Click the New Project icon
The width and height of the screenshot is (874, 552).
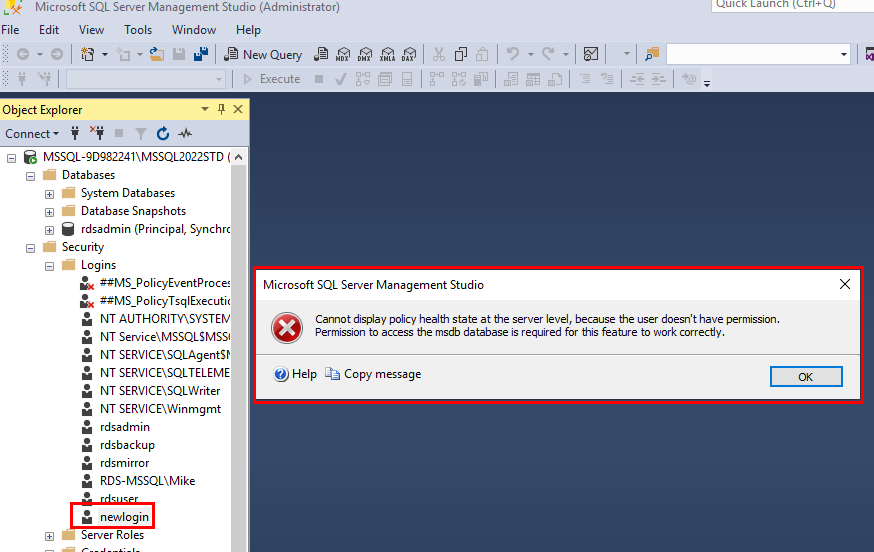[x=88, y=54]
